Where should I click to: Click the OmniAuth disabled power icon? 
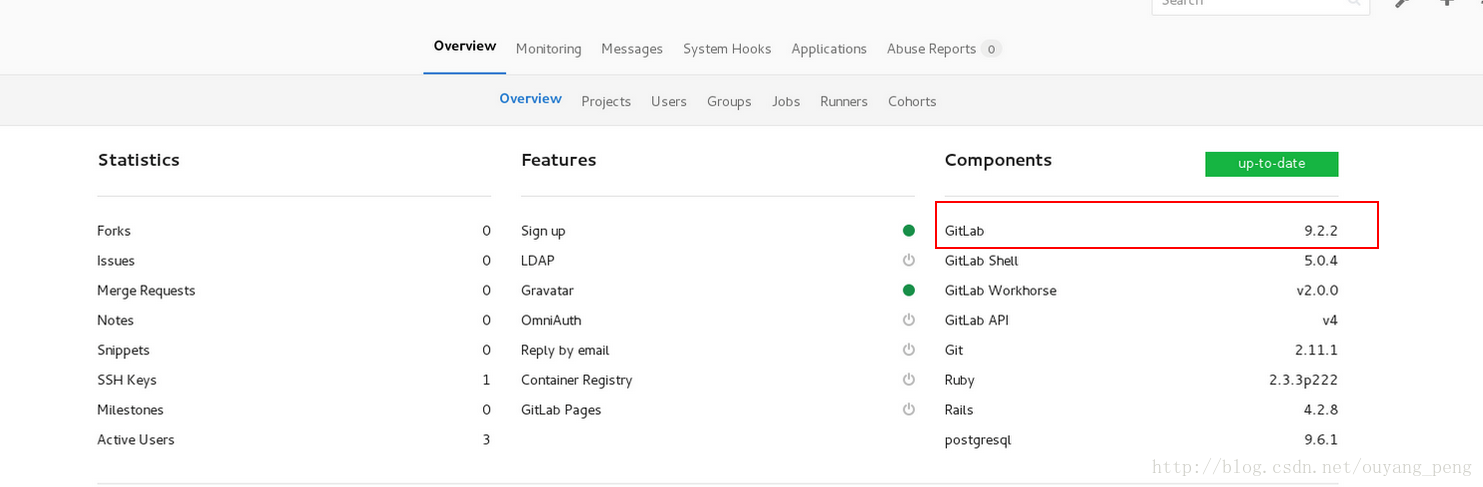point(908,321)
